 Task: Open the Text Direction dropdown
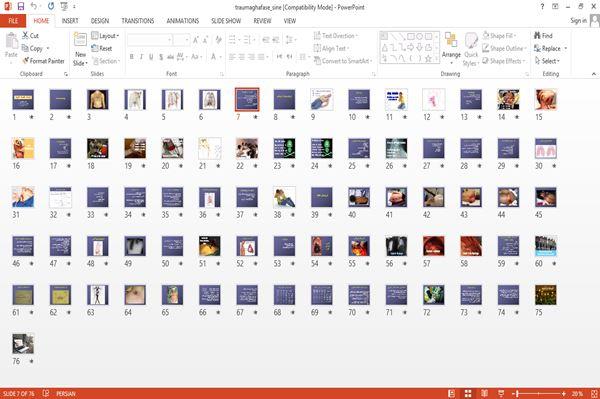tap(336, 36)
